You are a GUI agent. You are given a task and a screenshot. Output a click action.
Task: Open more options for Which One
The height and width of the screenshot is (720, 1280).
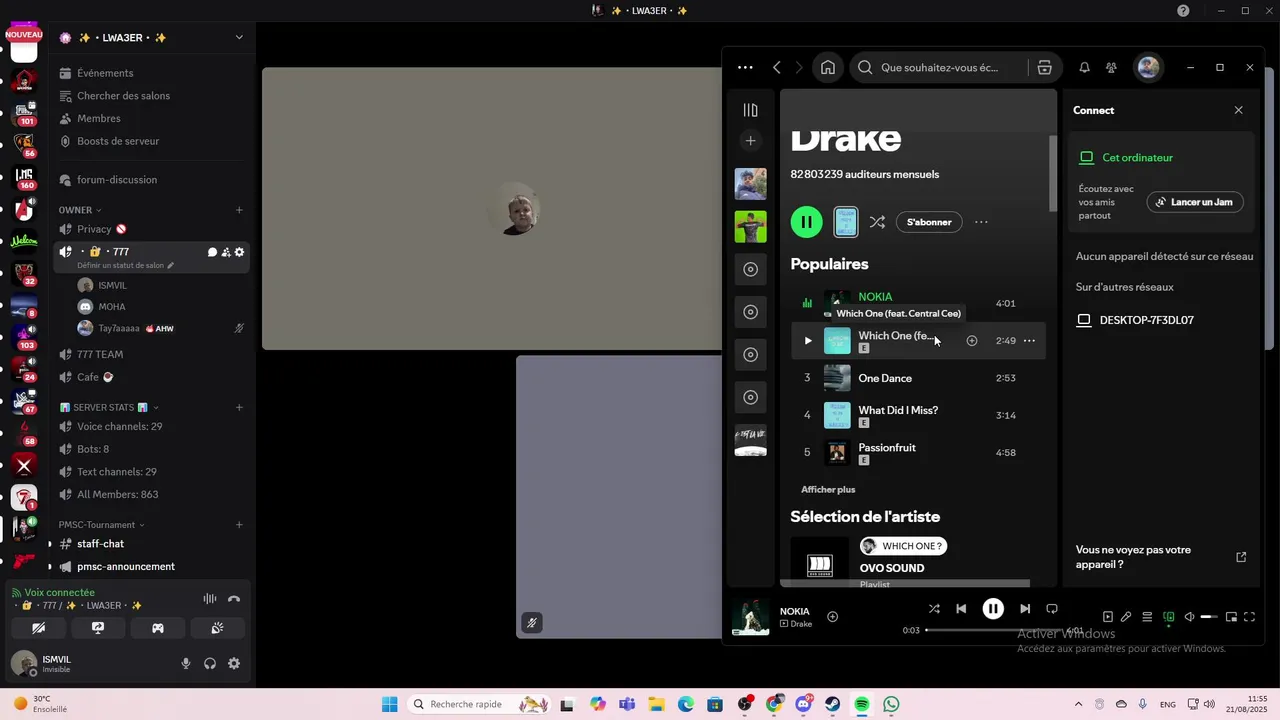(1029, 341)
